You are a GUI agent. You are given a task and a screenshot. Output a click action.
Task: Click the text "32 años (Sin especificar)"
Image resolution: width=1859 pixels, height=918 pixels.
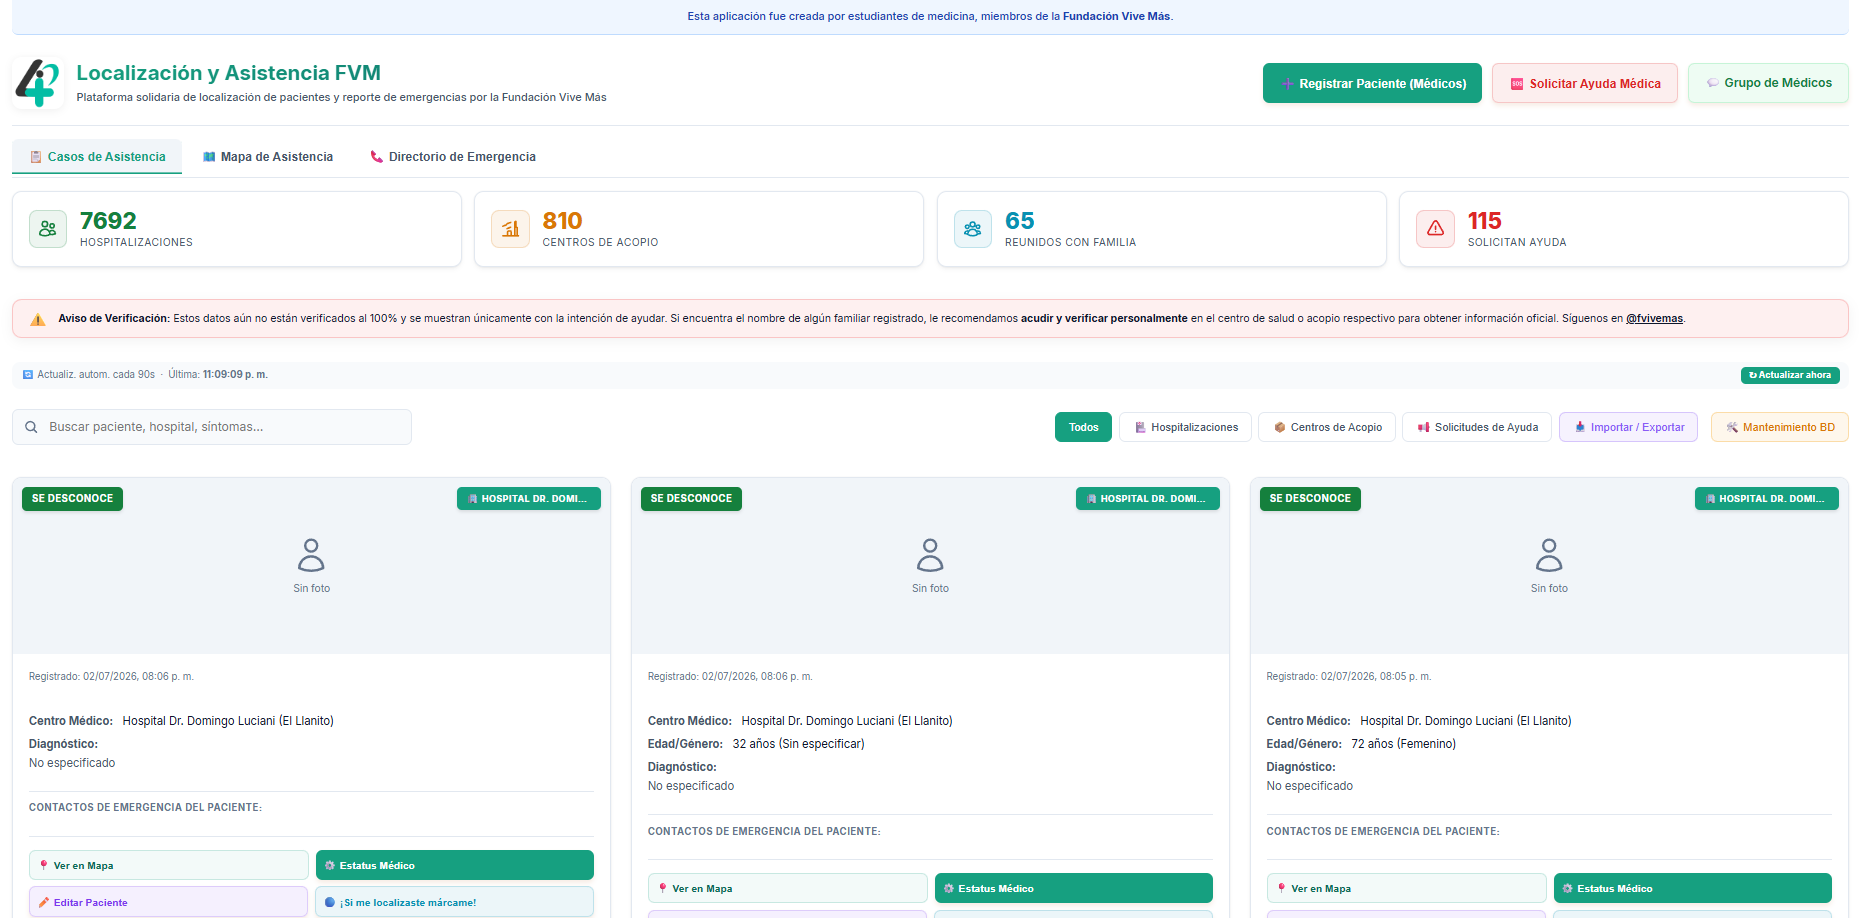[798, 744]
